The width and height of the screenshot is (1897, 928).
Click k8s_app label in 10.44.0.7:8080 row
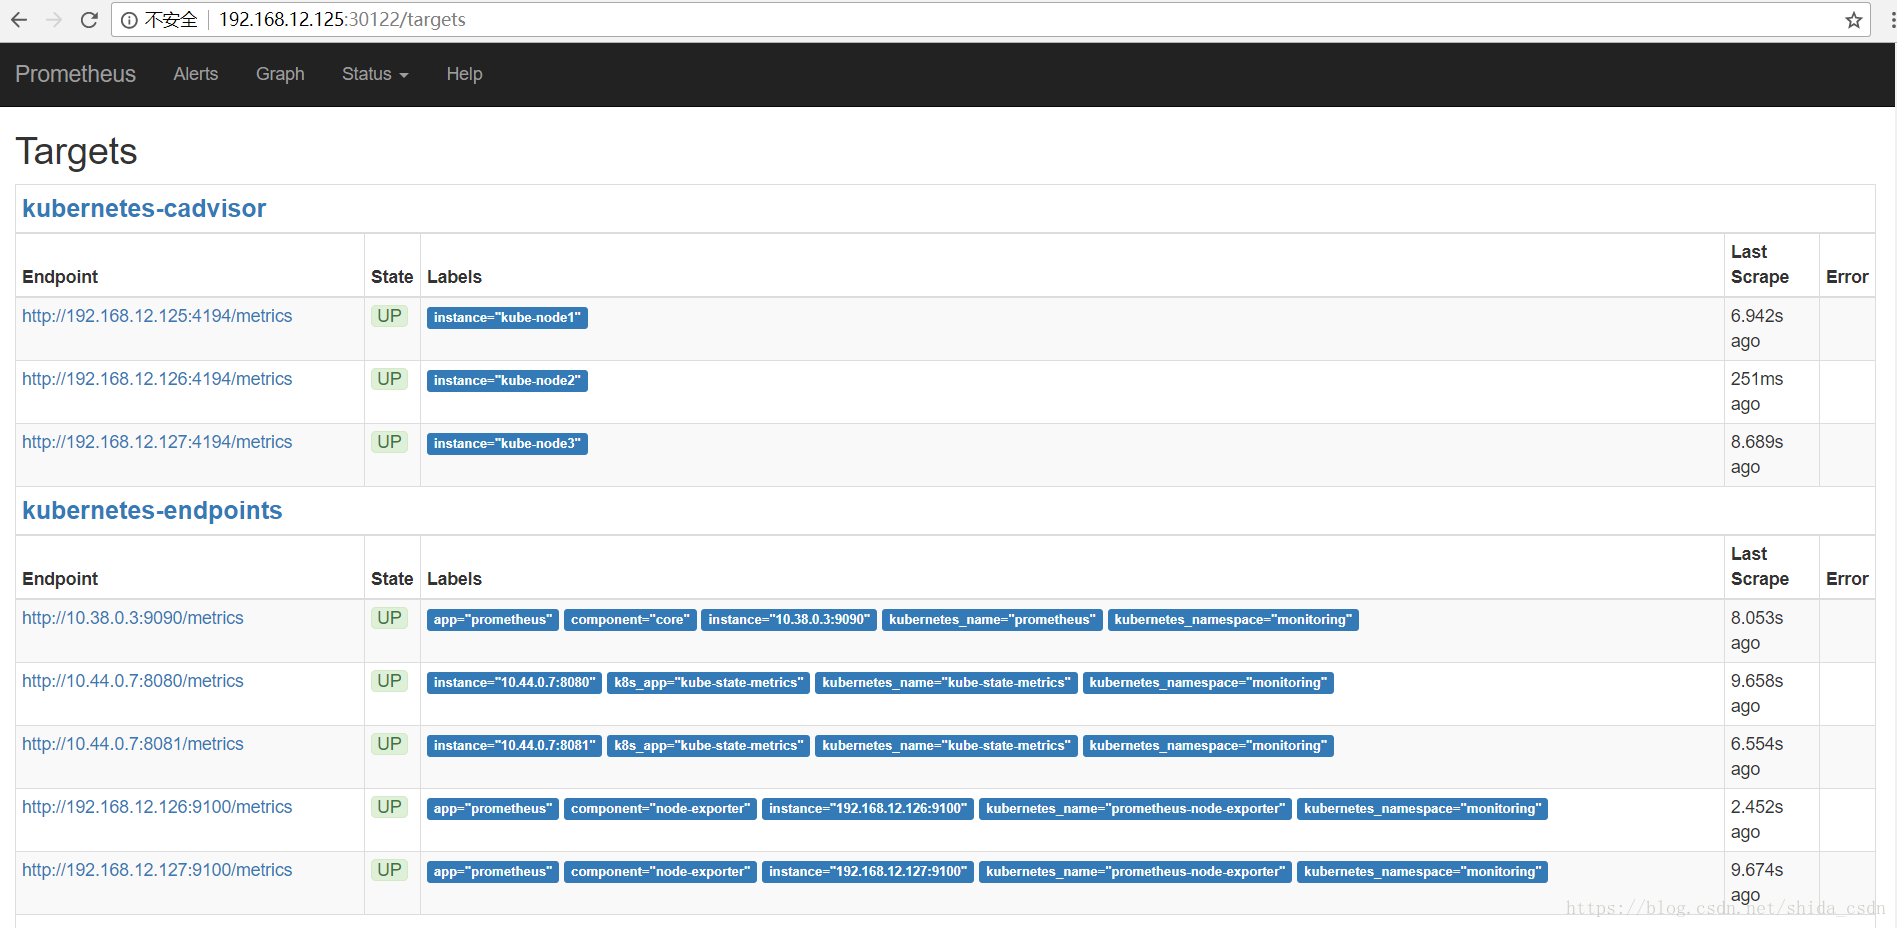pos(708,683)
